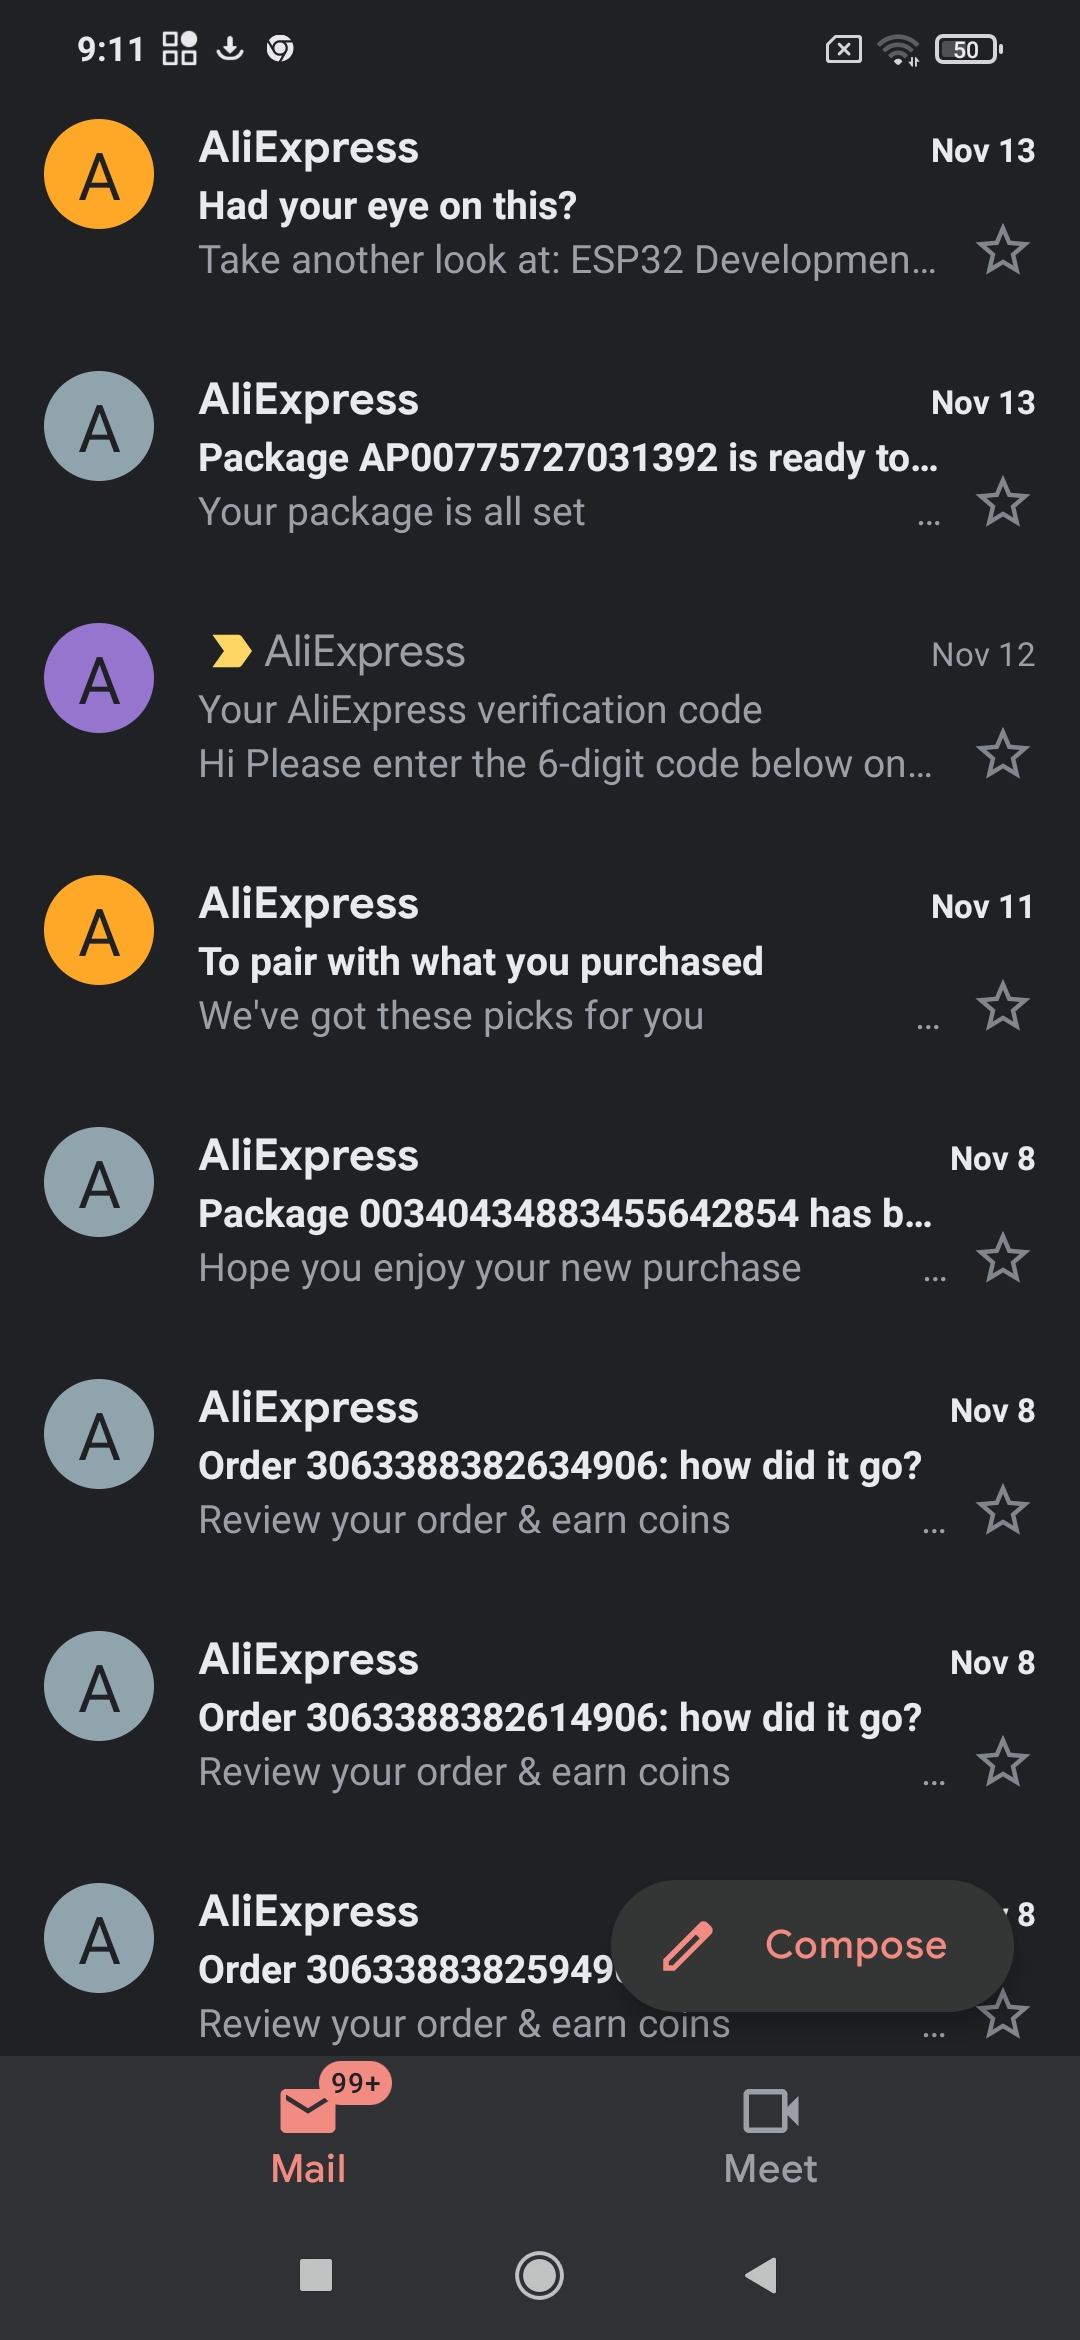Star the 'To pair with what you purchased' email
The width and height of the screenshot is (1080, 2340).
[x=1002, y=1006]
